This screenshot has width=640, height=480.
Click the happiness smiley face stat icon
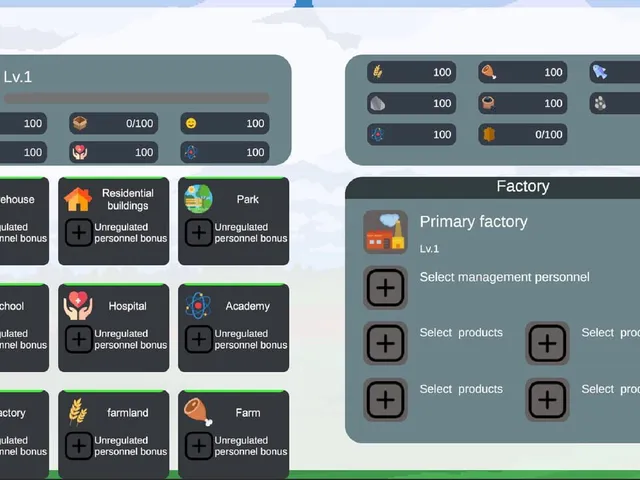coord(191,123)
